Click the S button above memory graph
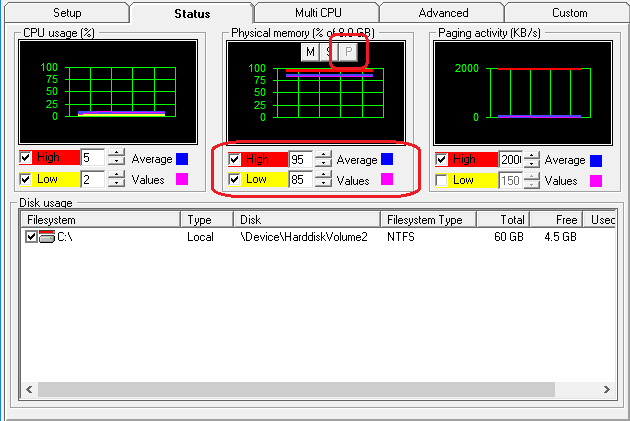Screen dimensions: 630x421 tap(330, 51)
